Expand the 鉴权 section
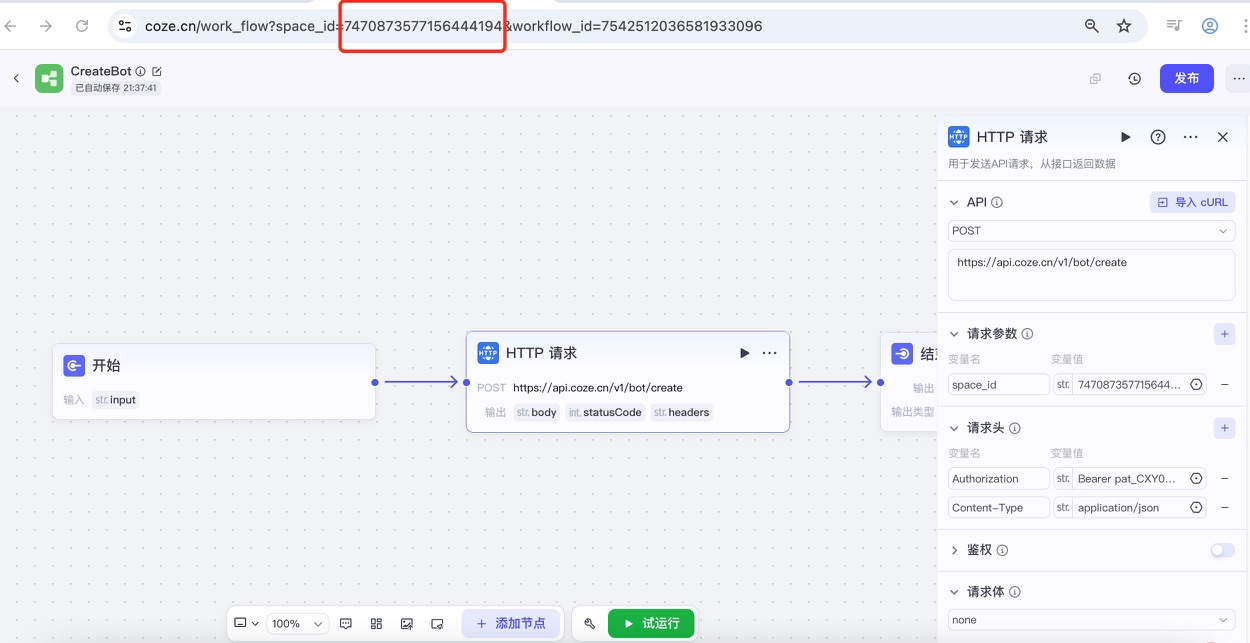 pos(953,550)
